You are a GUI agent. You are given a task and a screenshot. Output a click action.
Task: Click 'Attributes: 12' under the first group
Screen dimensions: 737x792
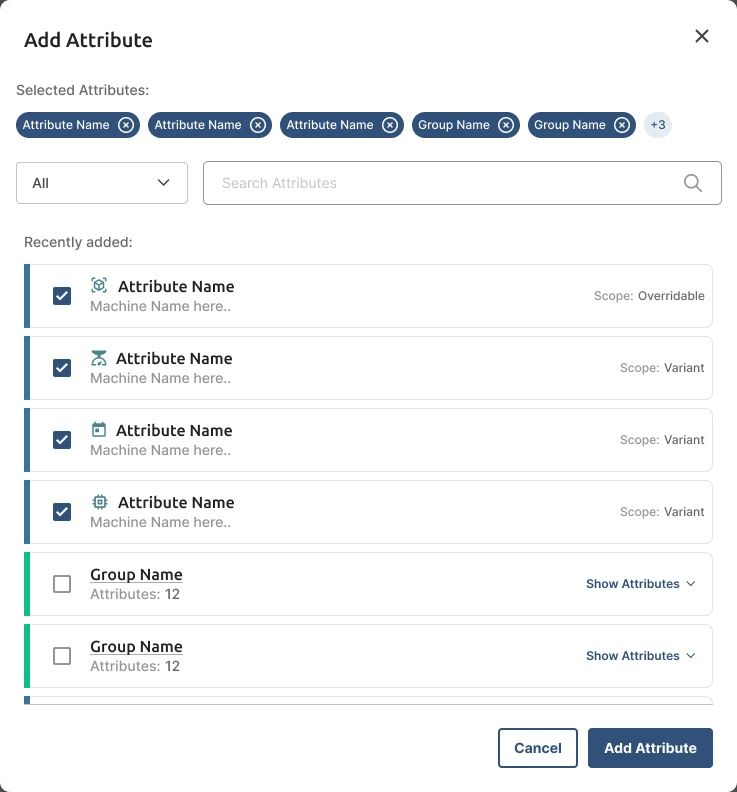135,594
